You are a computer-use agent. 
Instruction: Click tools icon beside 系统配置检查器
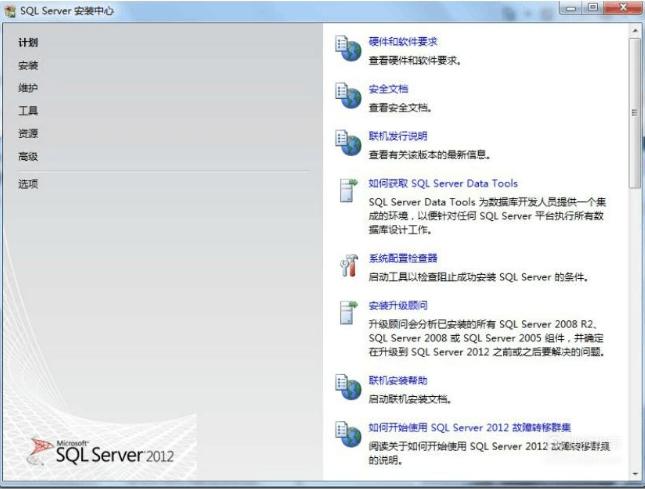coord(349,265)
